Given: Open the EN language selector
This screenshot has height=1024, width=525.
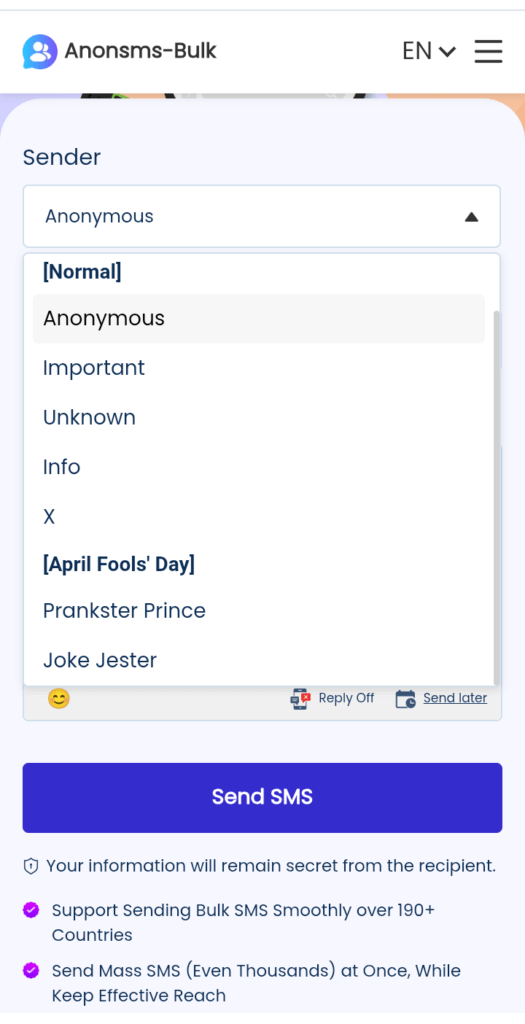Looking at the screenshot, I should [429, 51].
